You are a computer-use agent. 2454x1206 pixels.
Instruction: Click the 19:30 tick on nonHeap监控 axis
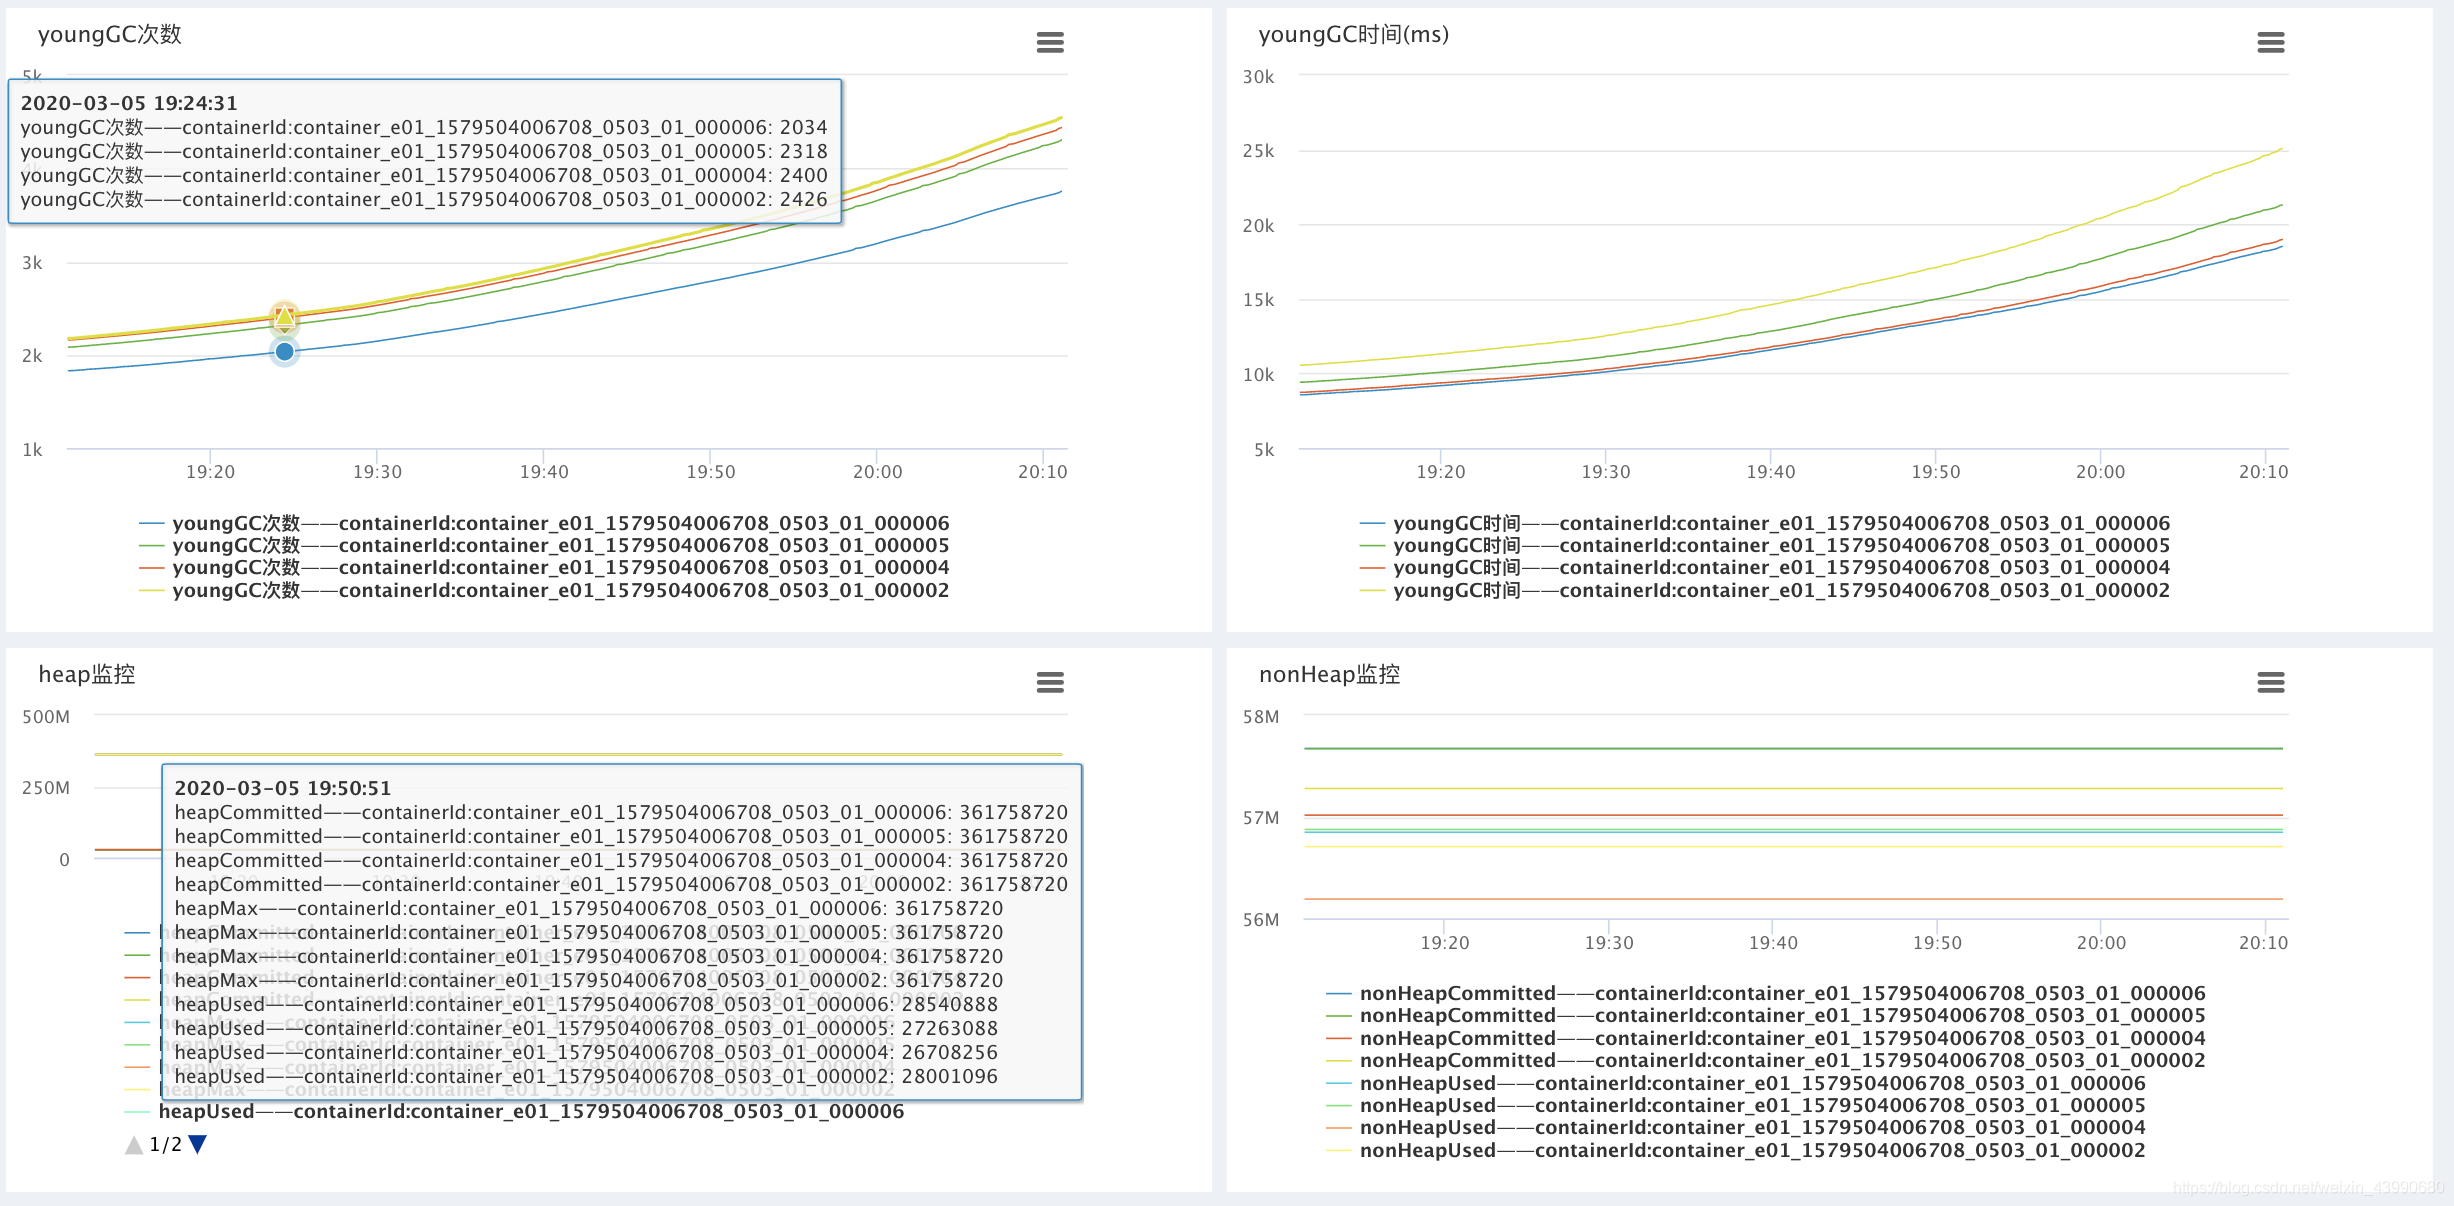(x=1609, y=943)
